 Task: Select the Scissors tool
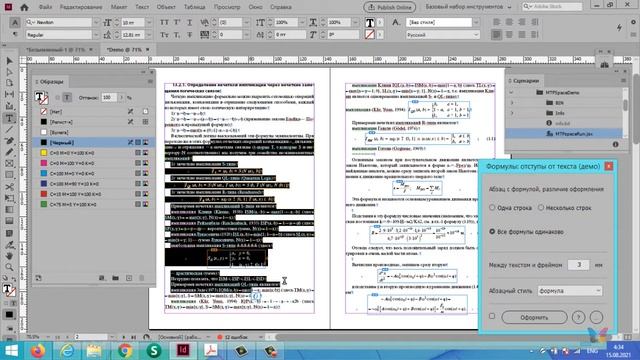pos(9,187)
